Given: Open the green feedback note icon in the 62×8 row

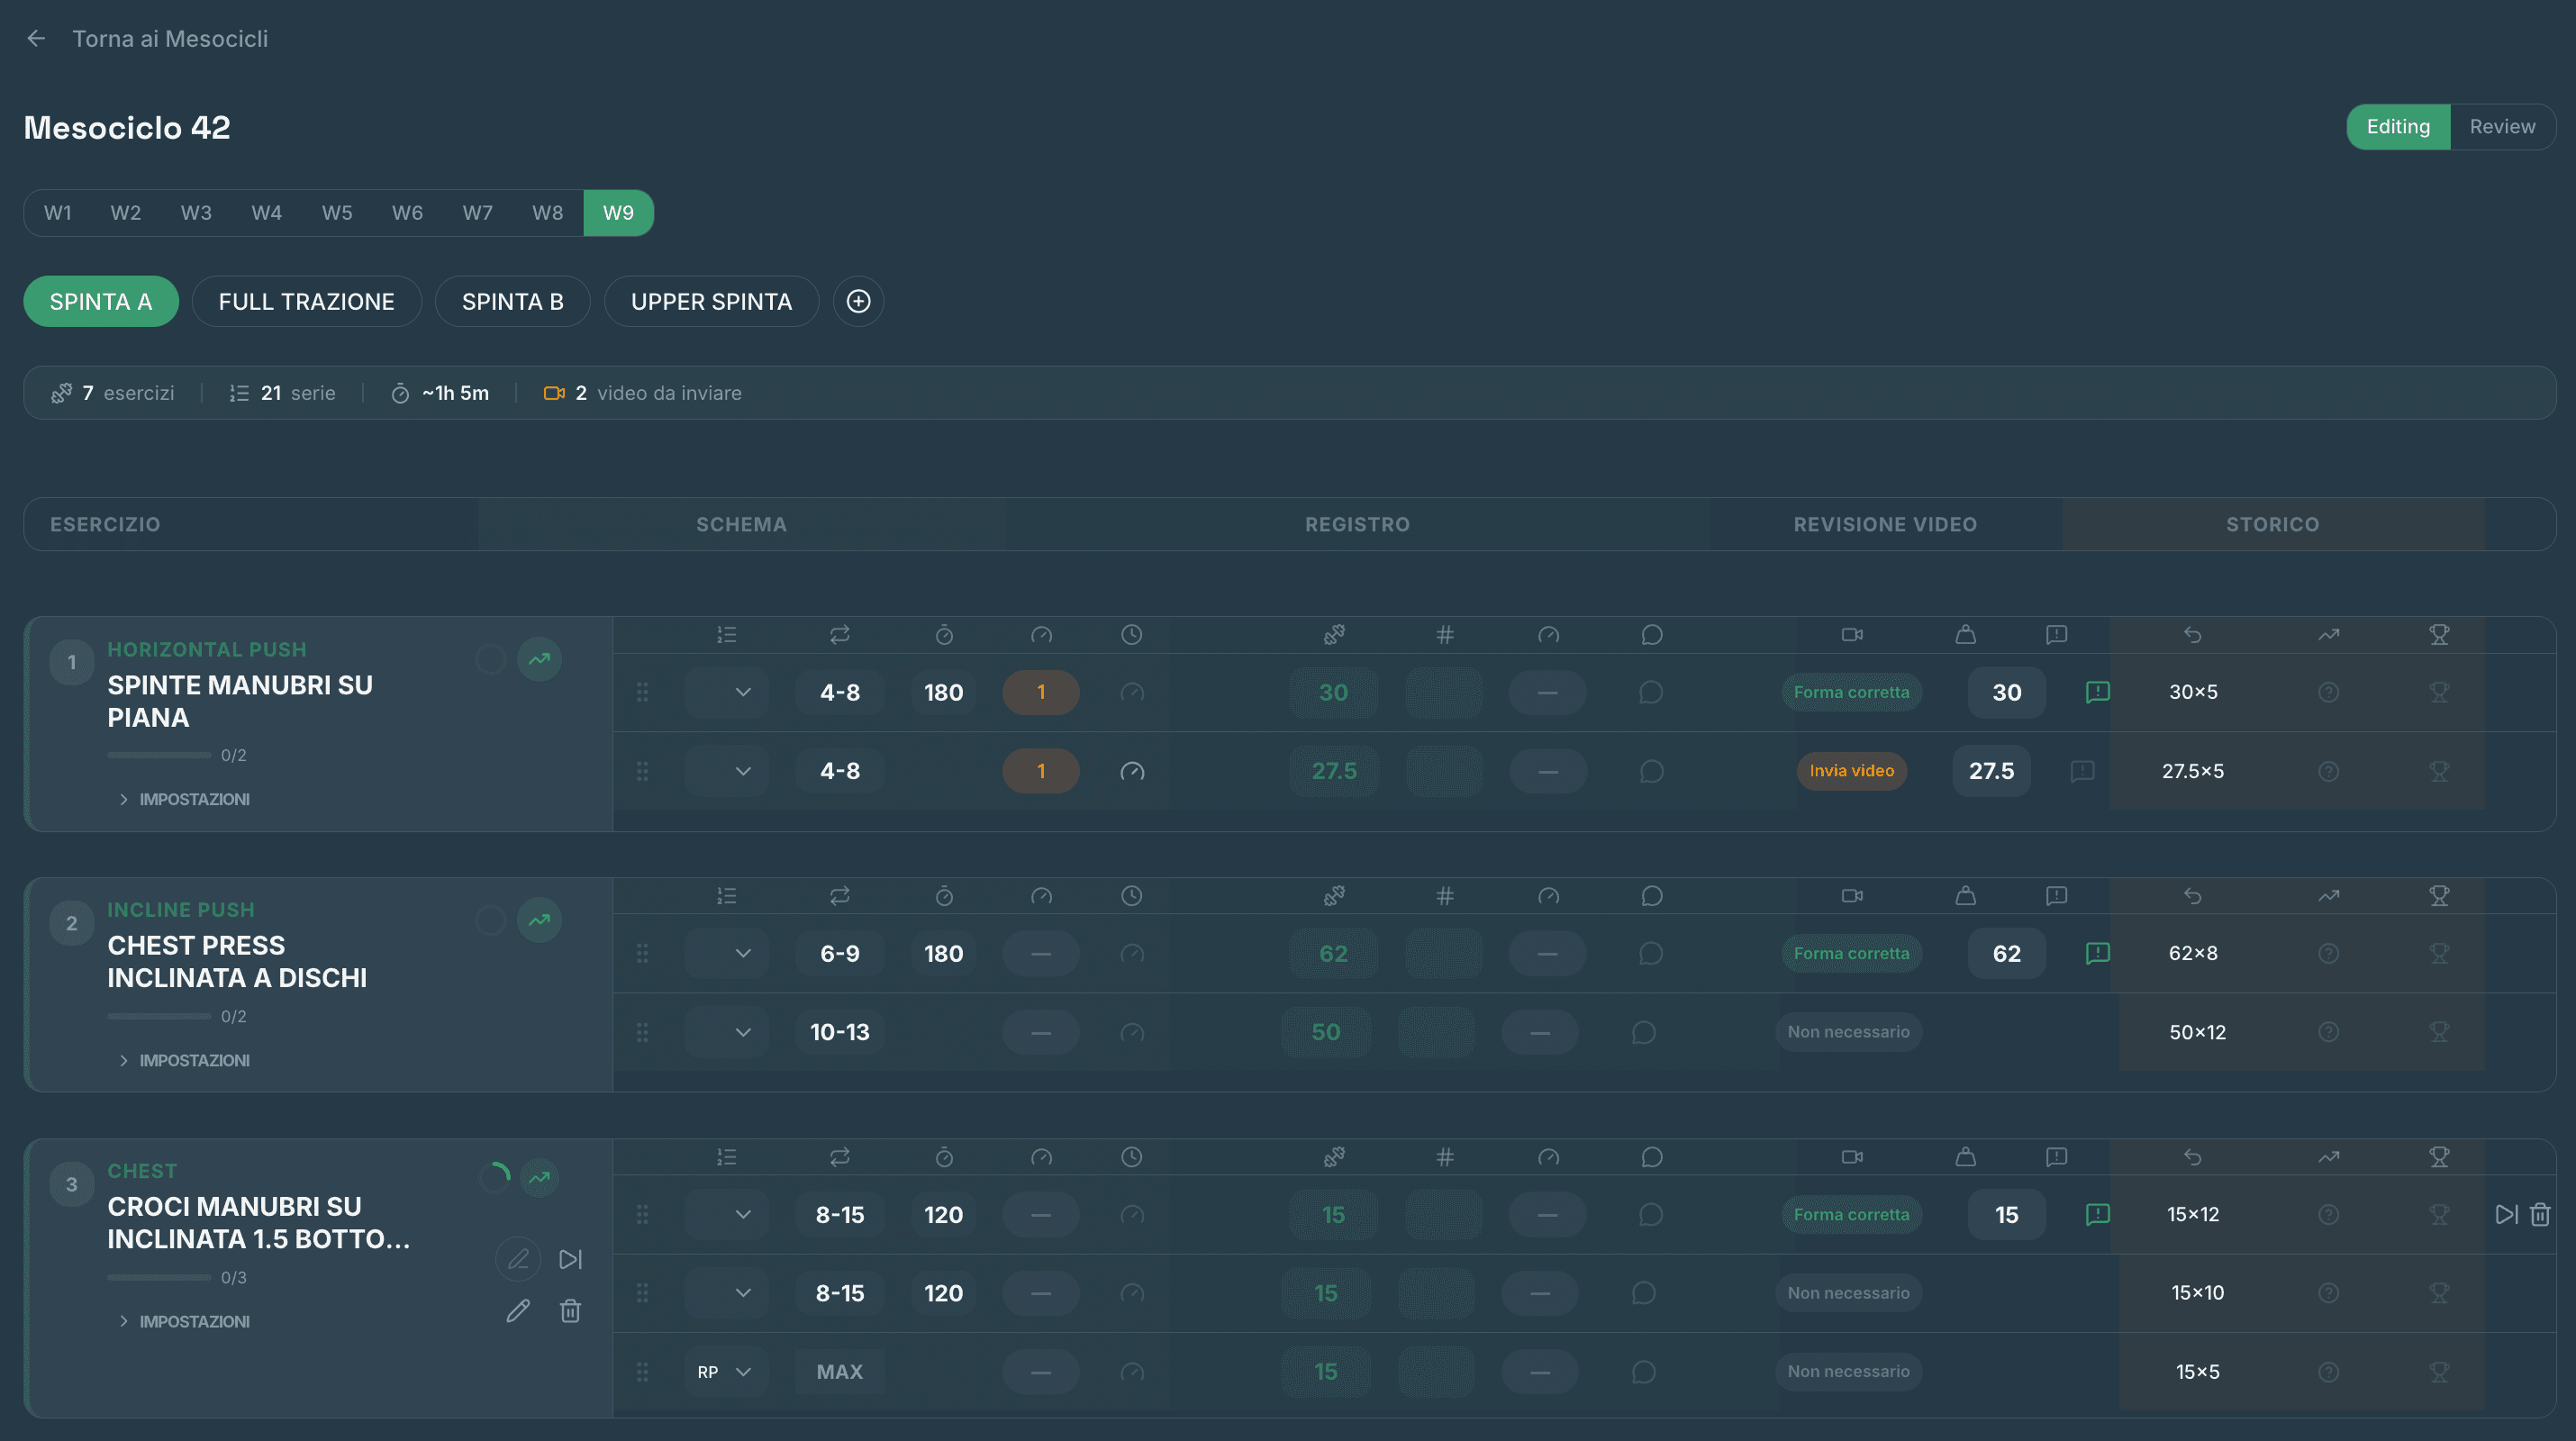Looking at the screenshot, I should click(x=2097, y=953).
